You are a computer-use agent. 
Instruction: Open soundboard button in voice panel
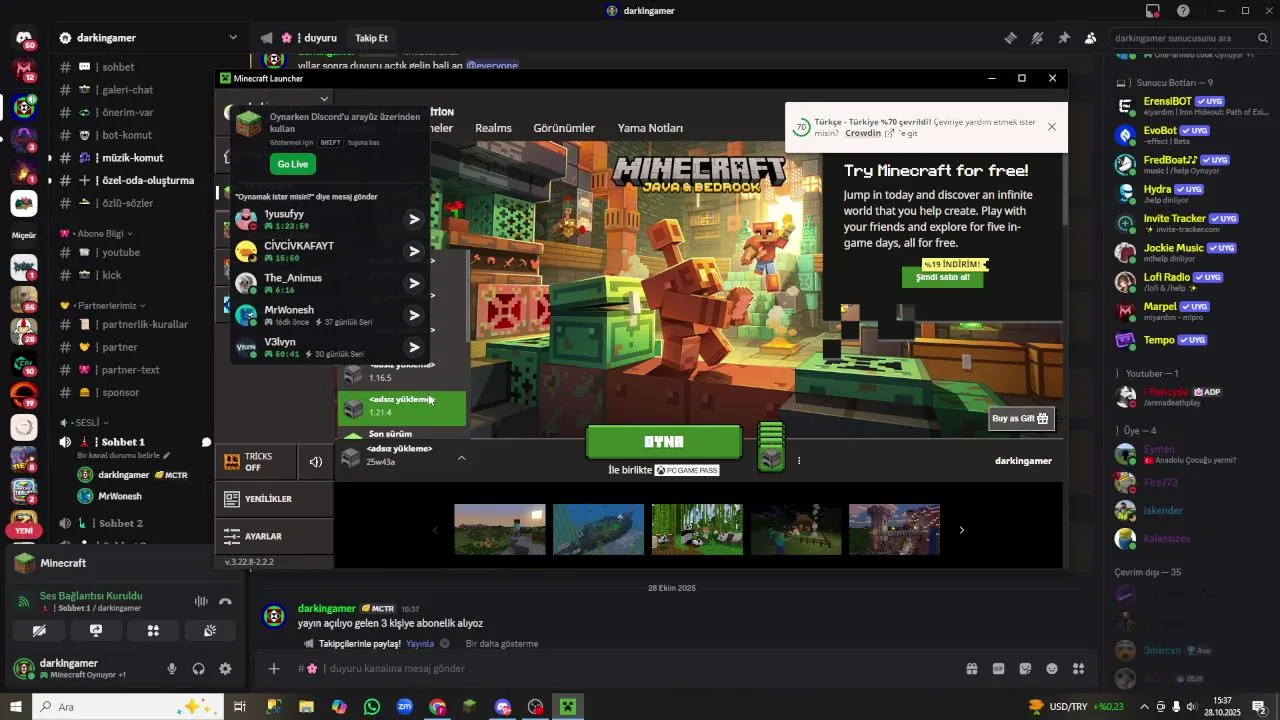pyautogui.click(x=210, y=631)
